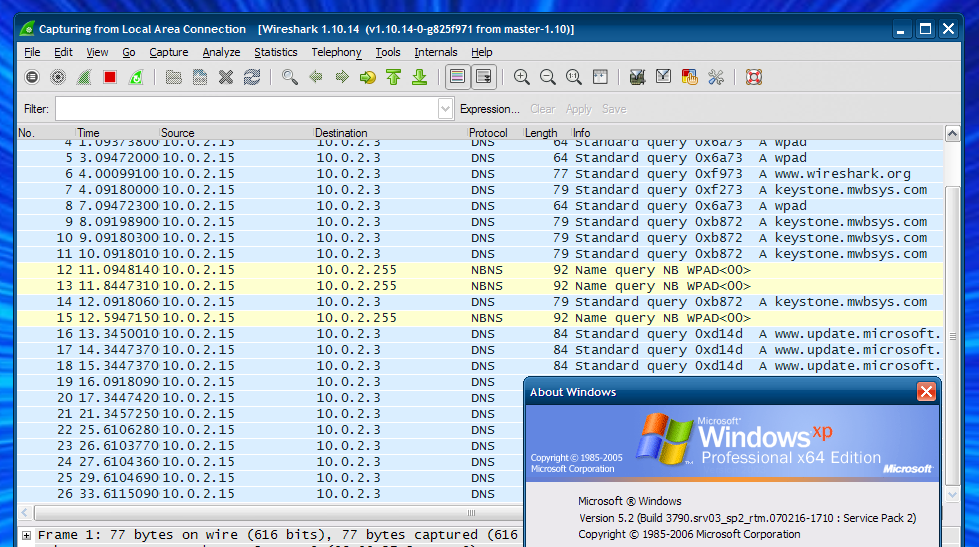
Task: Close the About Windows dialog
Action: pos(926,392)
